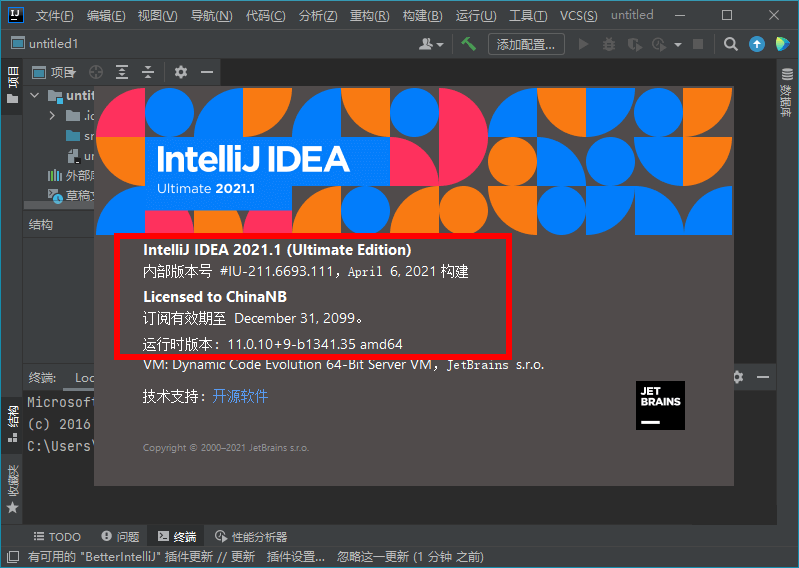799x568 pixels.
Task: Toggle the 收藏夹 favorites sidebar button
Action: [12, 488]
